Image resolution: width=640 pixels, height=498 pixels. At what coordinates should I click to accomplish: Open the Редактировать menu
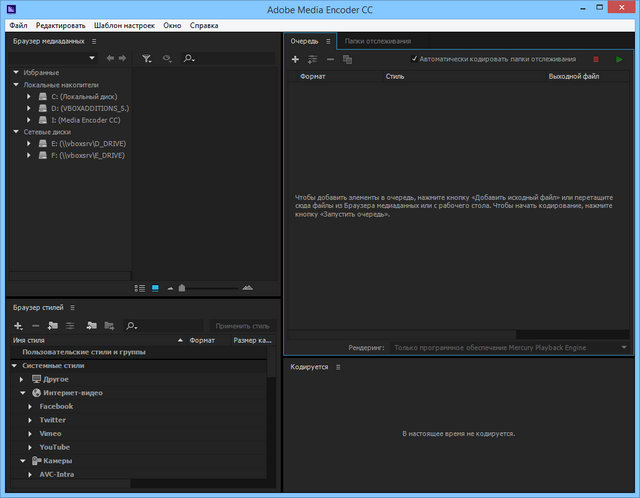click(61, 26)
